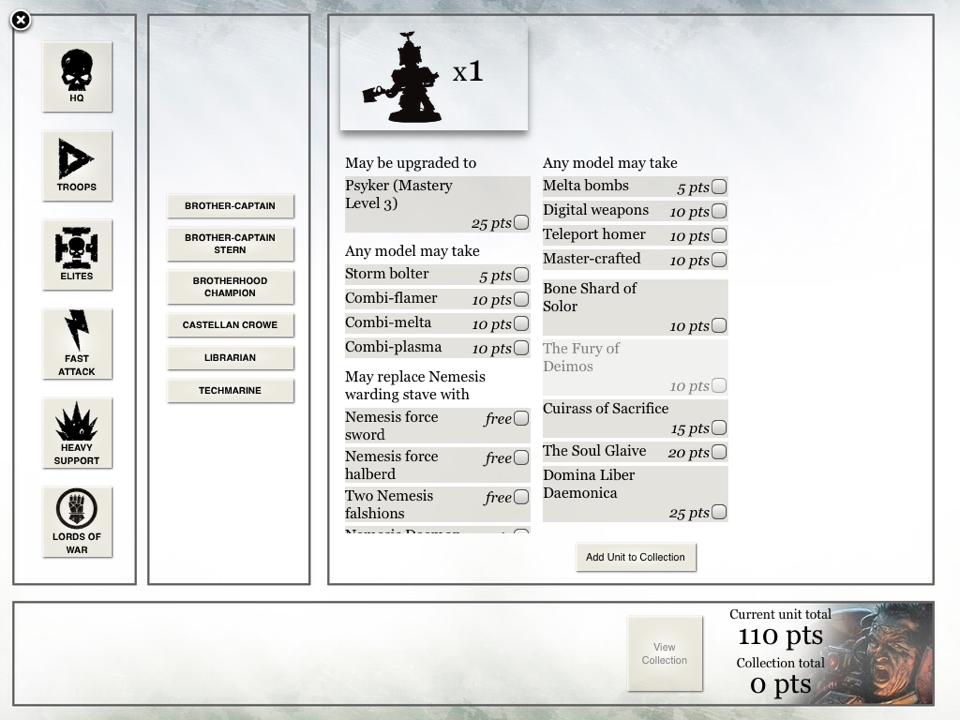Viewport: 960px width, 720px height.
Task: Click the Add Unit to Collection button
Action: point(636,557)
